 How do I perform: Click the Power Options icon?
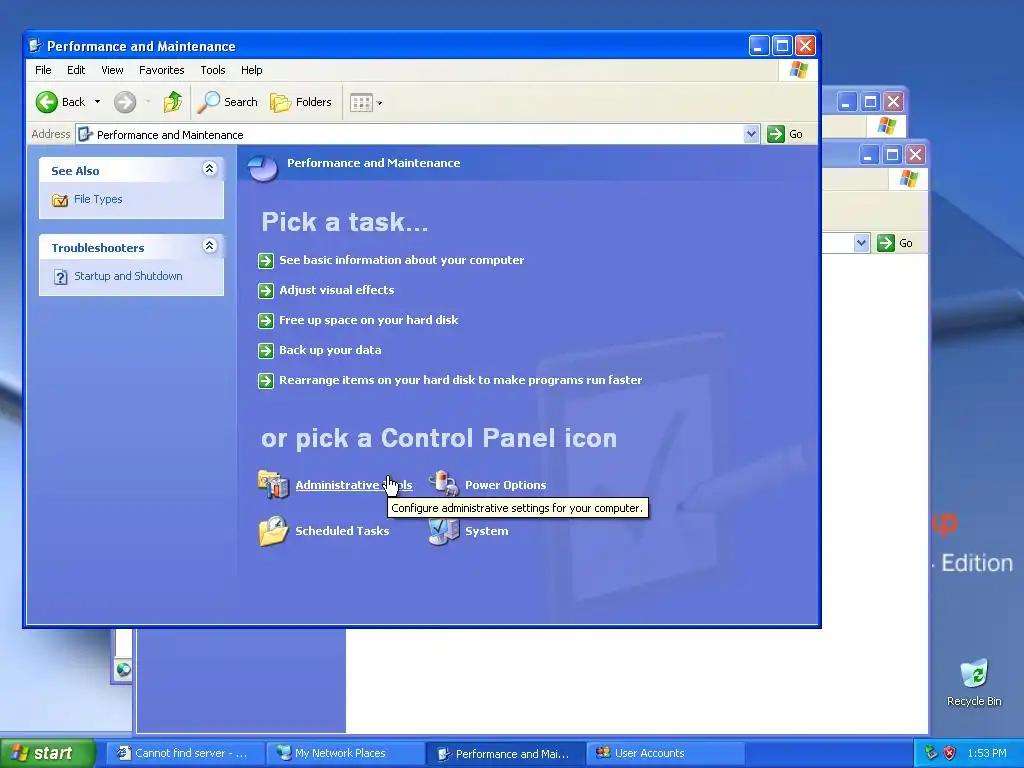(x=443, y=484)
